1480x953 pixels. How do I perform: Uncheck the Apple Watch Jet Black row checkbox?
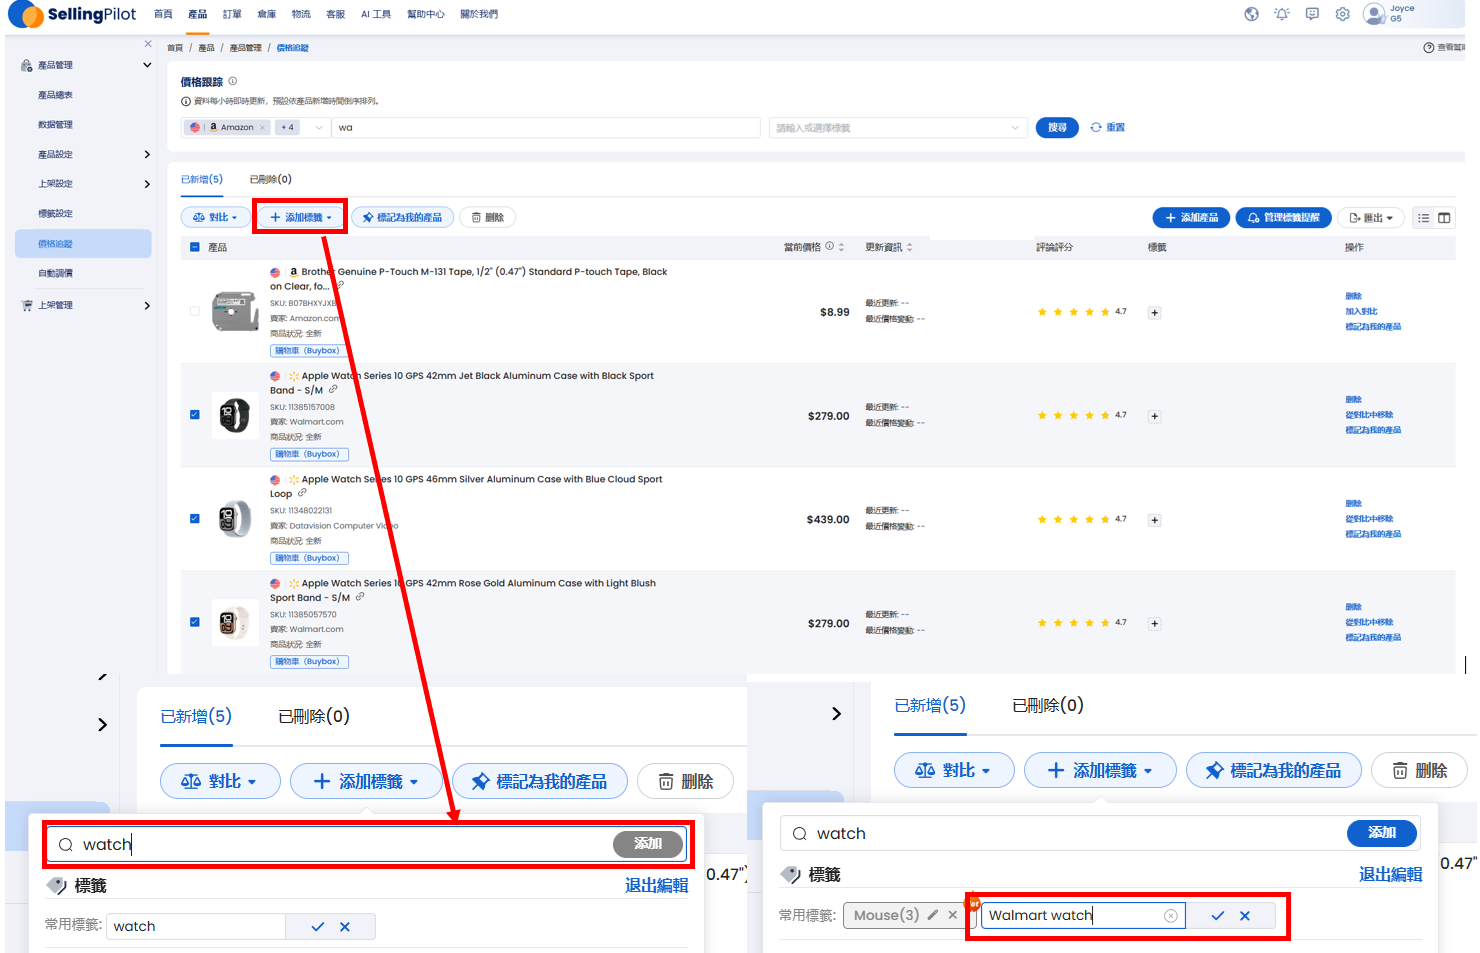click(x=195, y=415)
